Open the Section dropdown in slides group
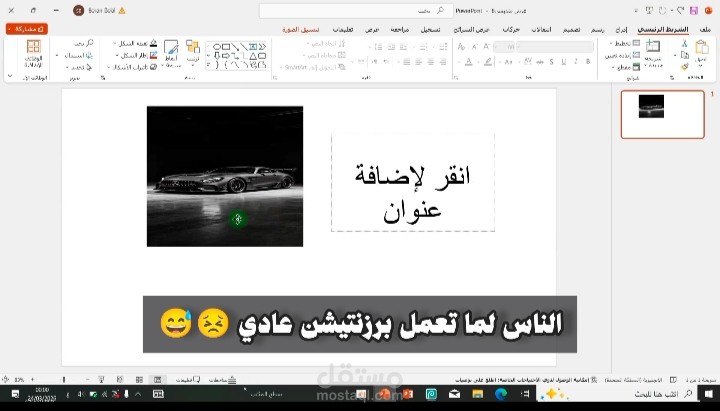Image resolution: width=720 pixels, height=411 pixels. click(627, 67)
